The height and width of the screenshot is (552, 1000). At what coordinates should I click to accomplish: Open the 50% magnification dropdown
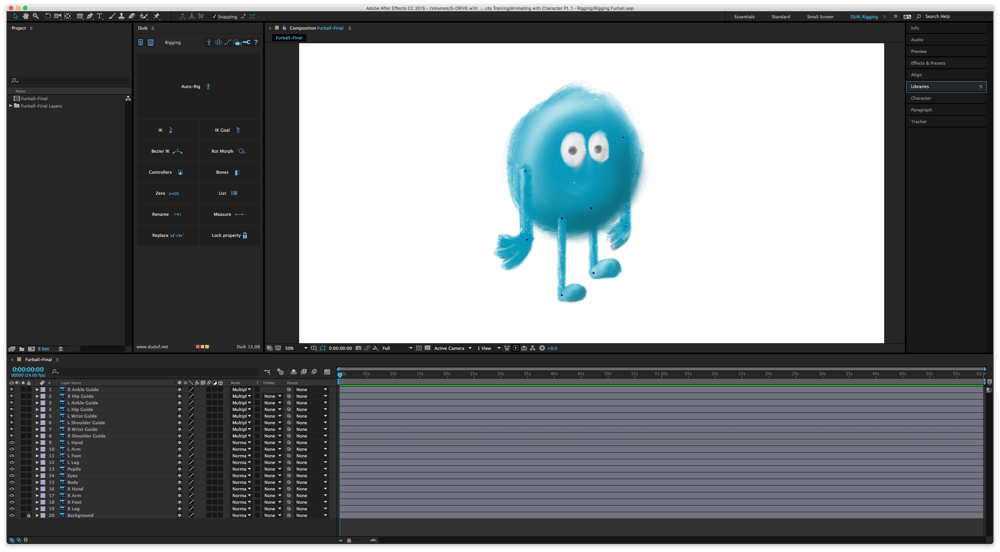point(297,348)
